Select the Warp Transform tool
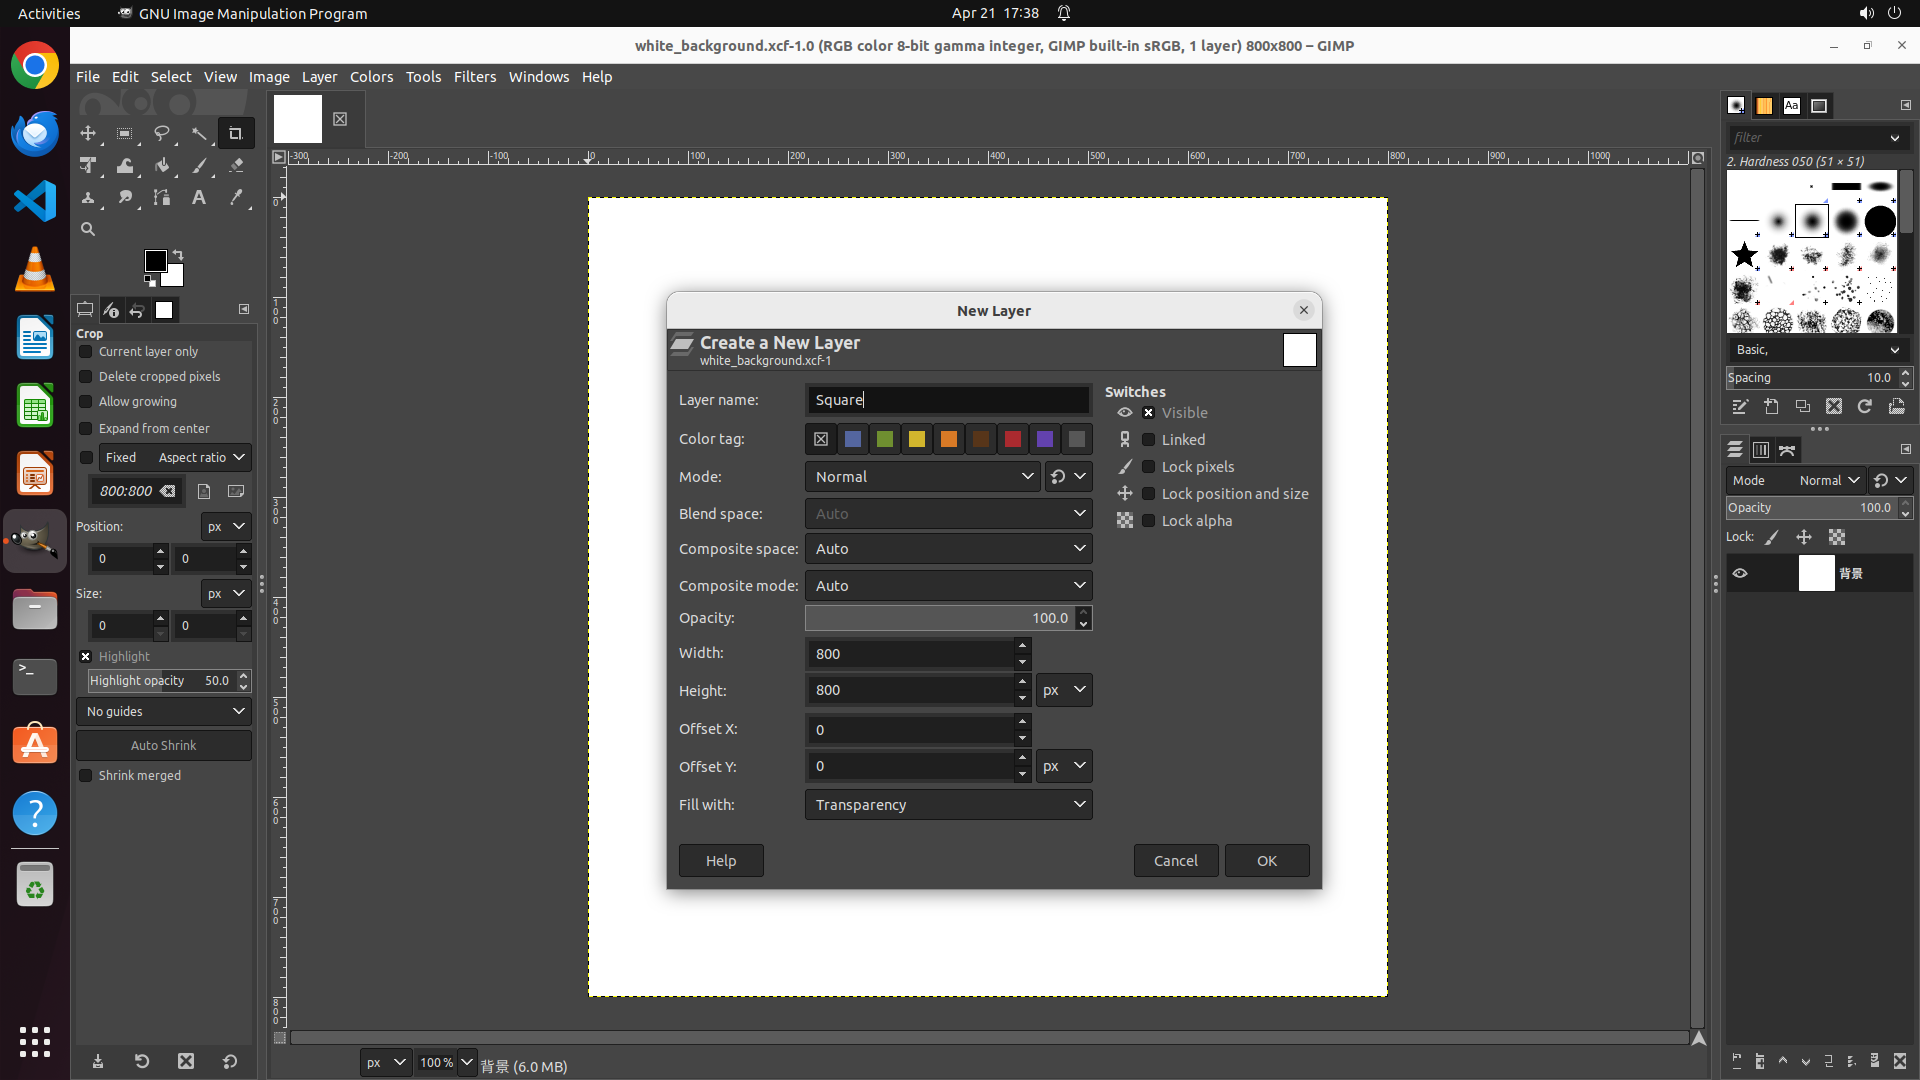The image size is (1920, 1080). point(125,166)
